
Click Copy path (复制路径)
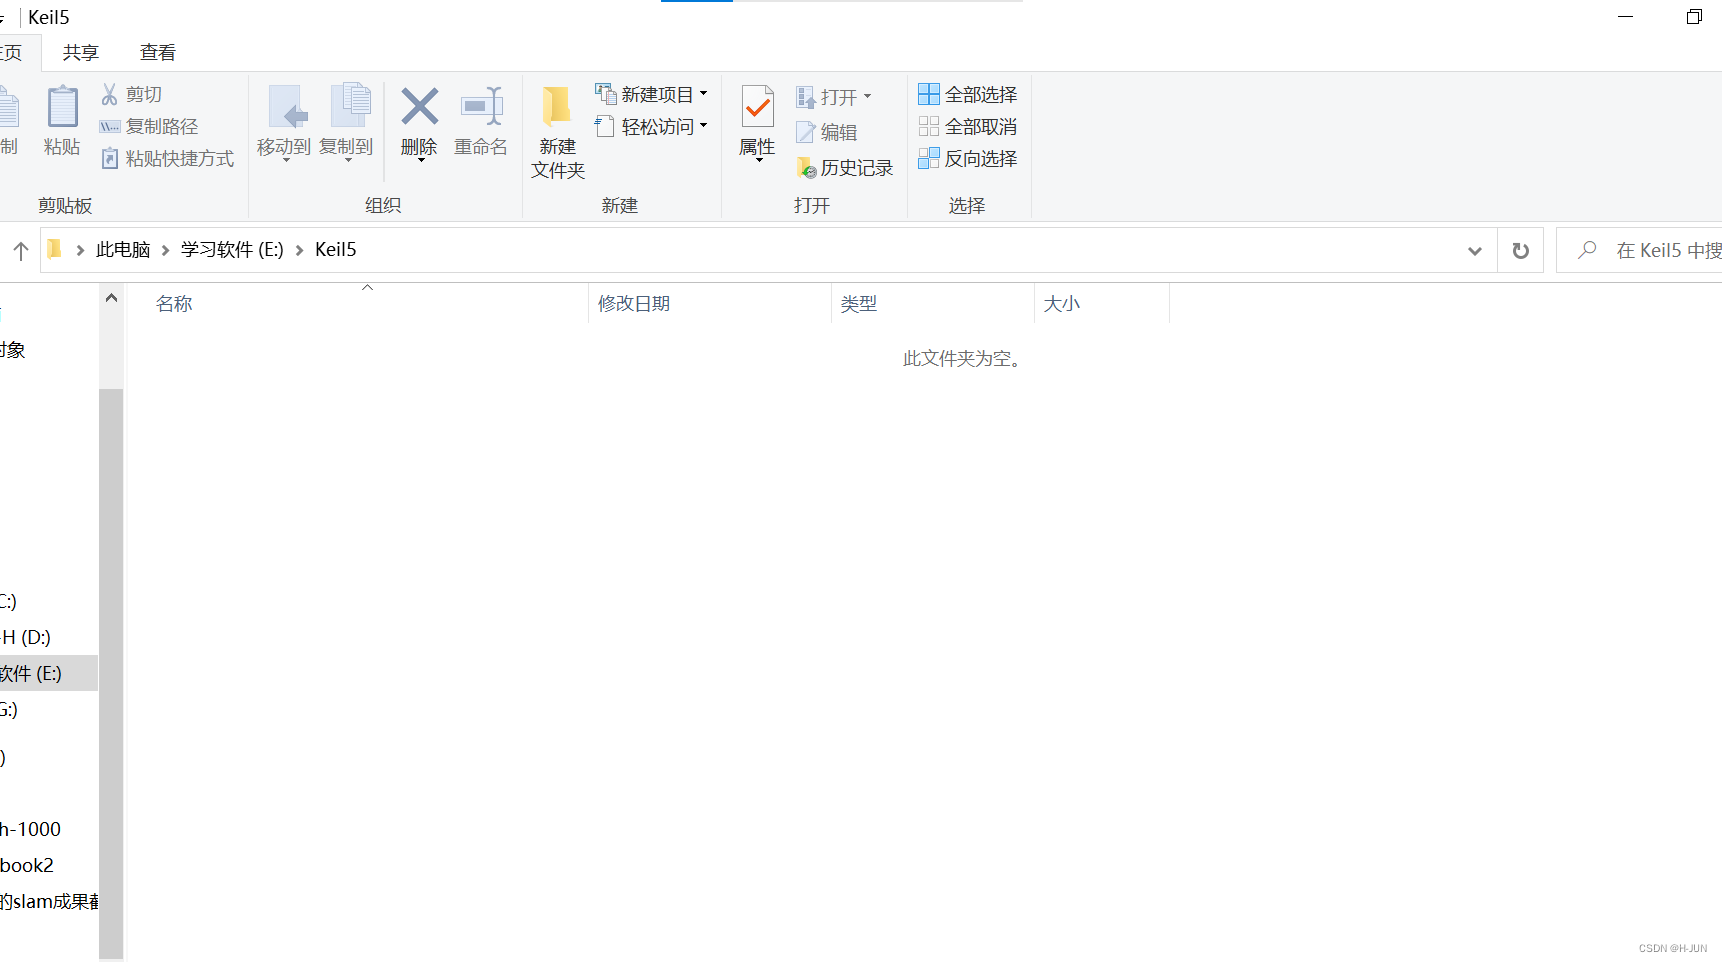pos(149,126)
